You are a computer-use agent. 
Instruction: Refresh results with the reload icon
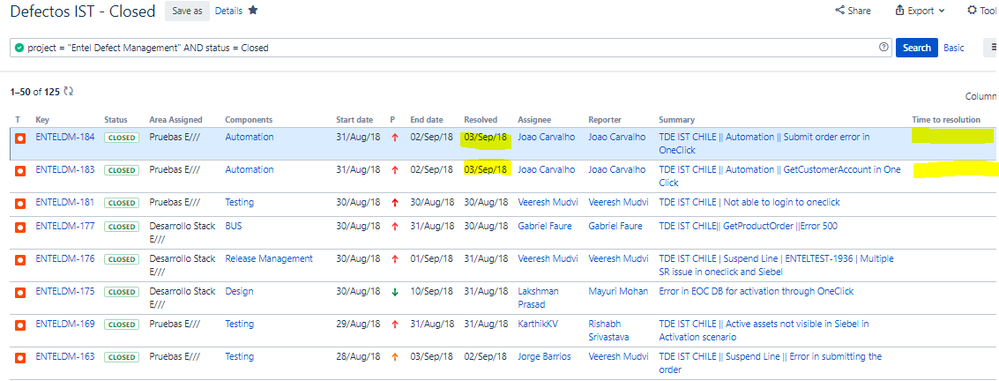point(68,92)
